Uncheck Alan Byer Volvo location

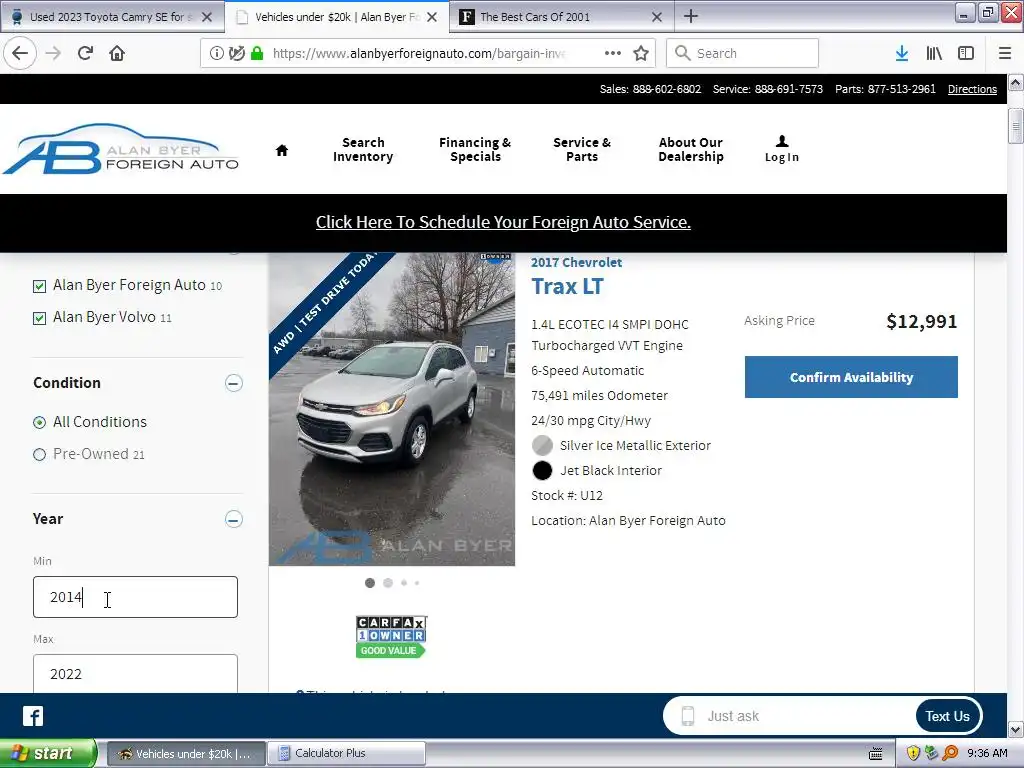[39, 318]
